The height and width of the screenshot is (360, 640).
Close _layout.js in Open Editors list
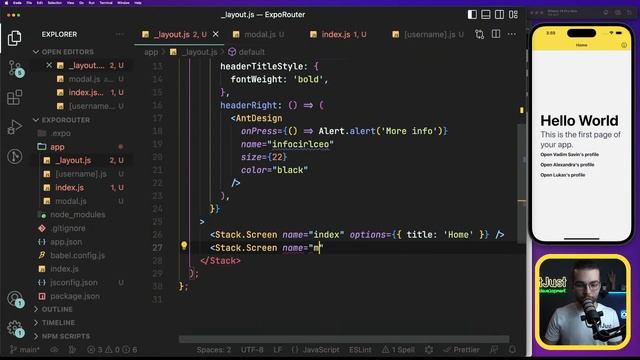tap(49, 65)
